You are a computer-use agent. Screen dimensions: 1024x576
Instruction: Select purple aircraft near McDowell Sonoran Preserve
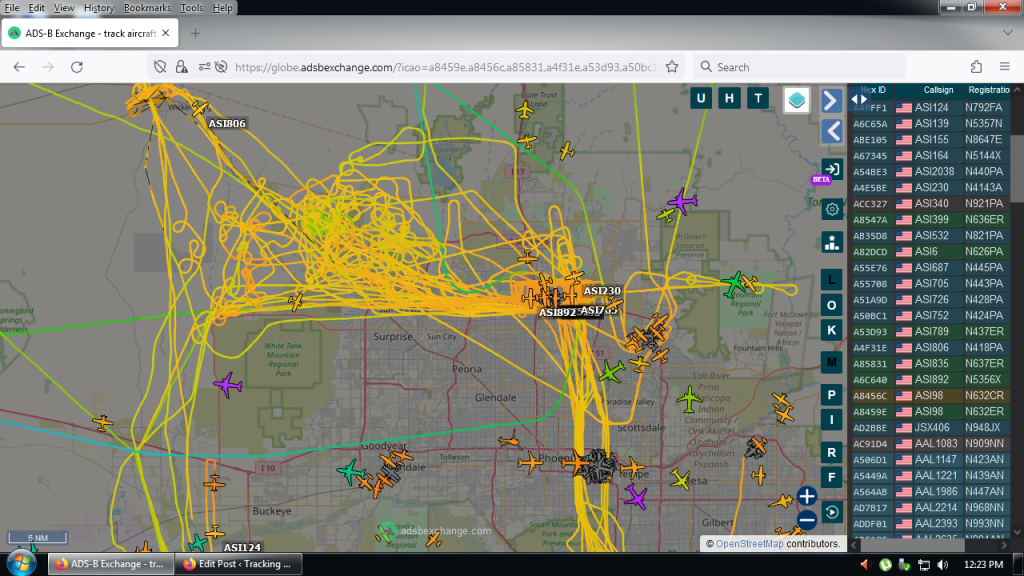click(x=682, y=201)
